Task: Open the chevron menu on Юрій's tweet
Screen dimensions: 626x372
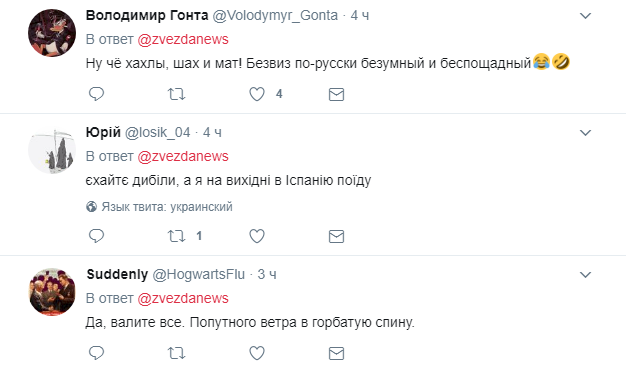Action: tap(585, 133)
